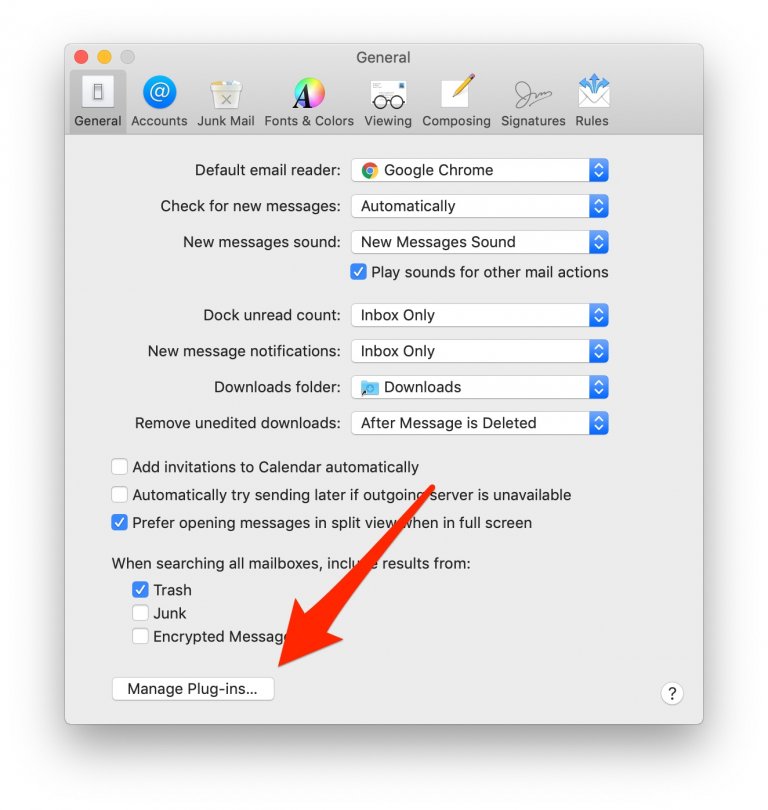Screen dimensions: 768x810
Task: Open Fonts & Colors preferences icon
Action: tap(309, 93)
